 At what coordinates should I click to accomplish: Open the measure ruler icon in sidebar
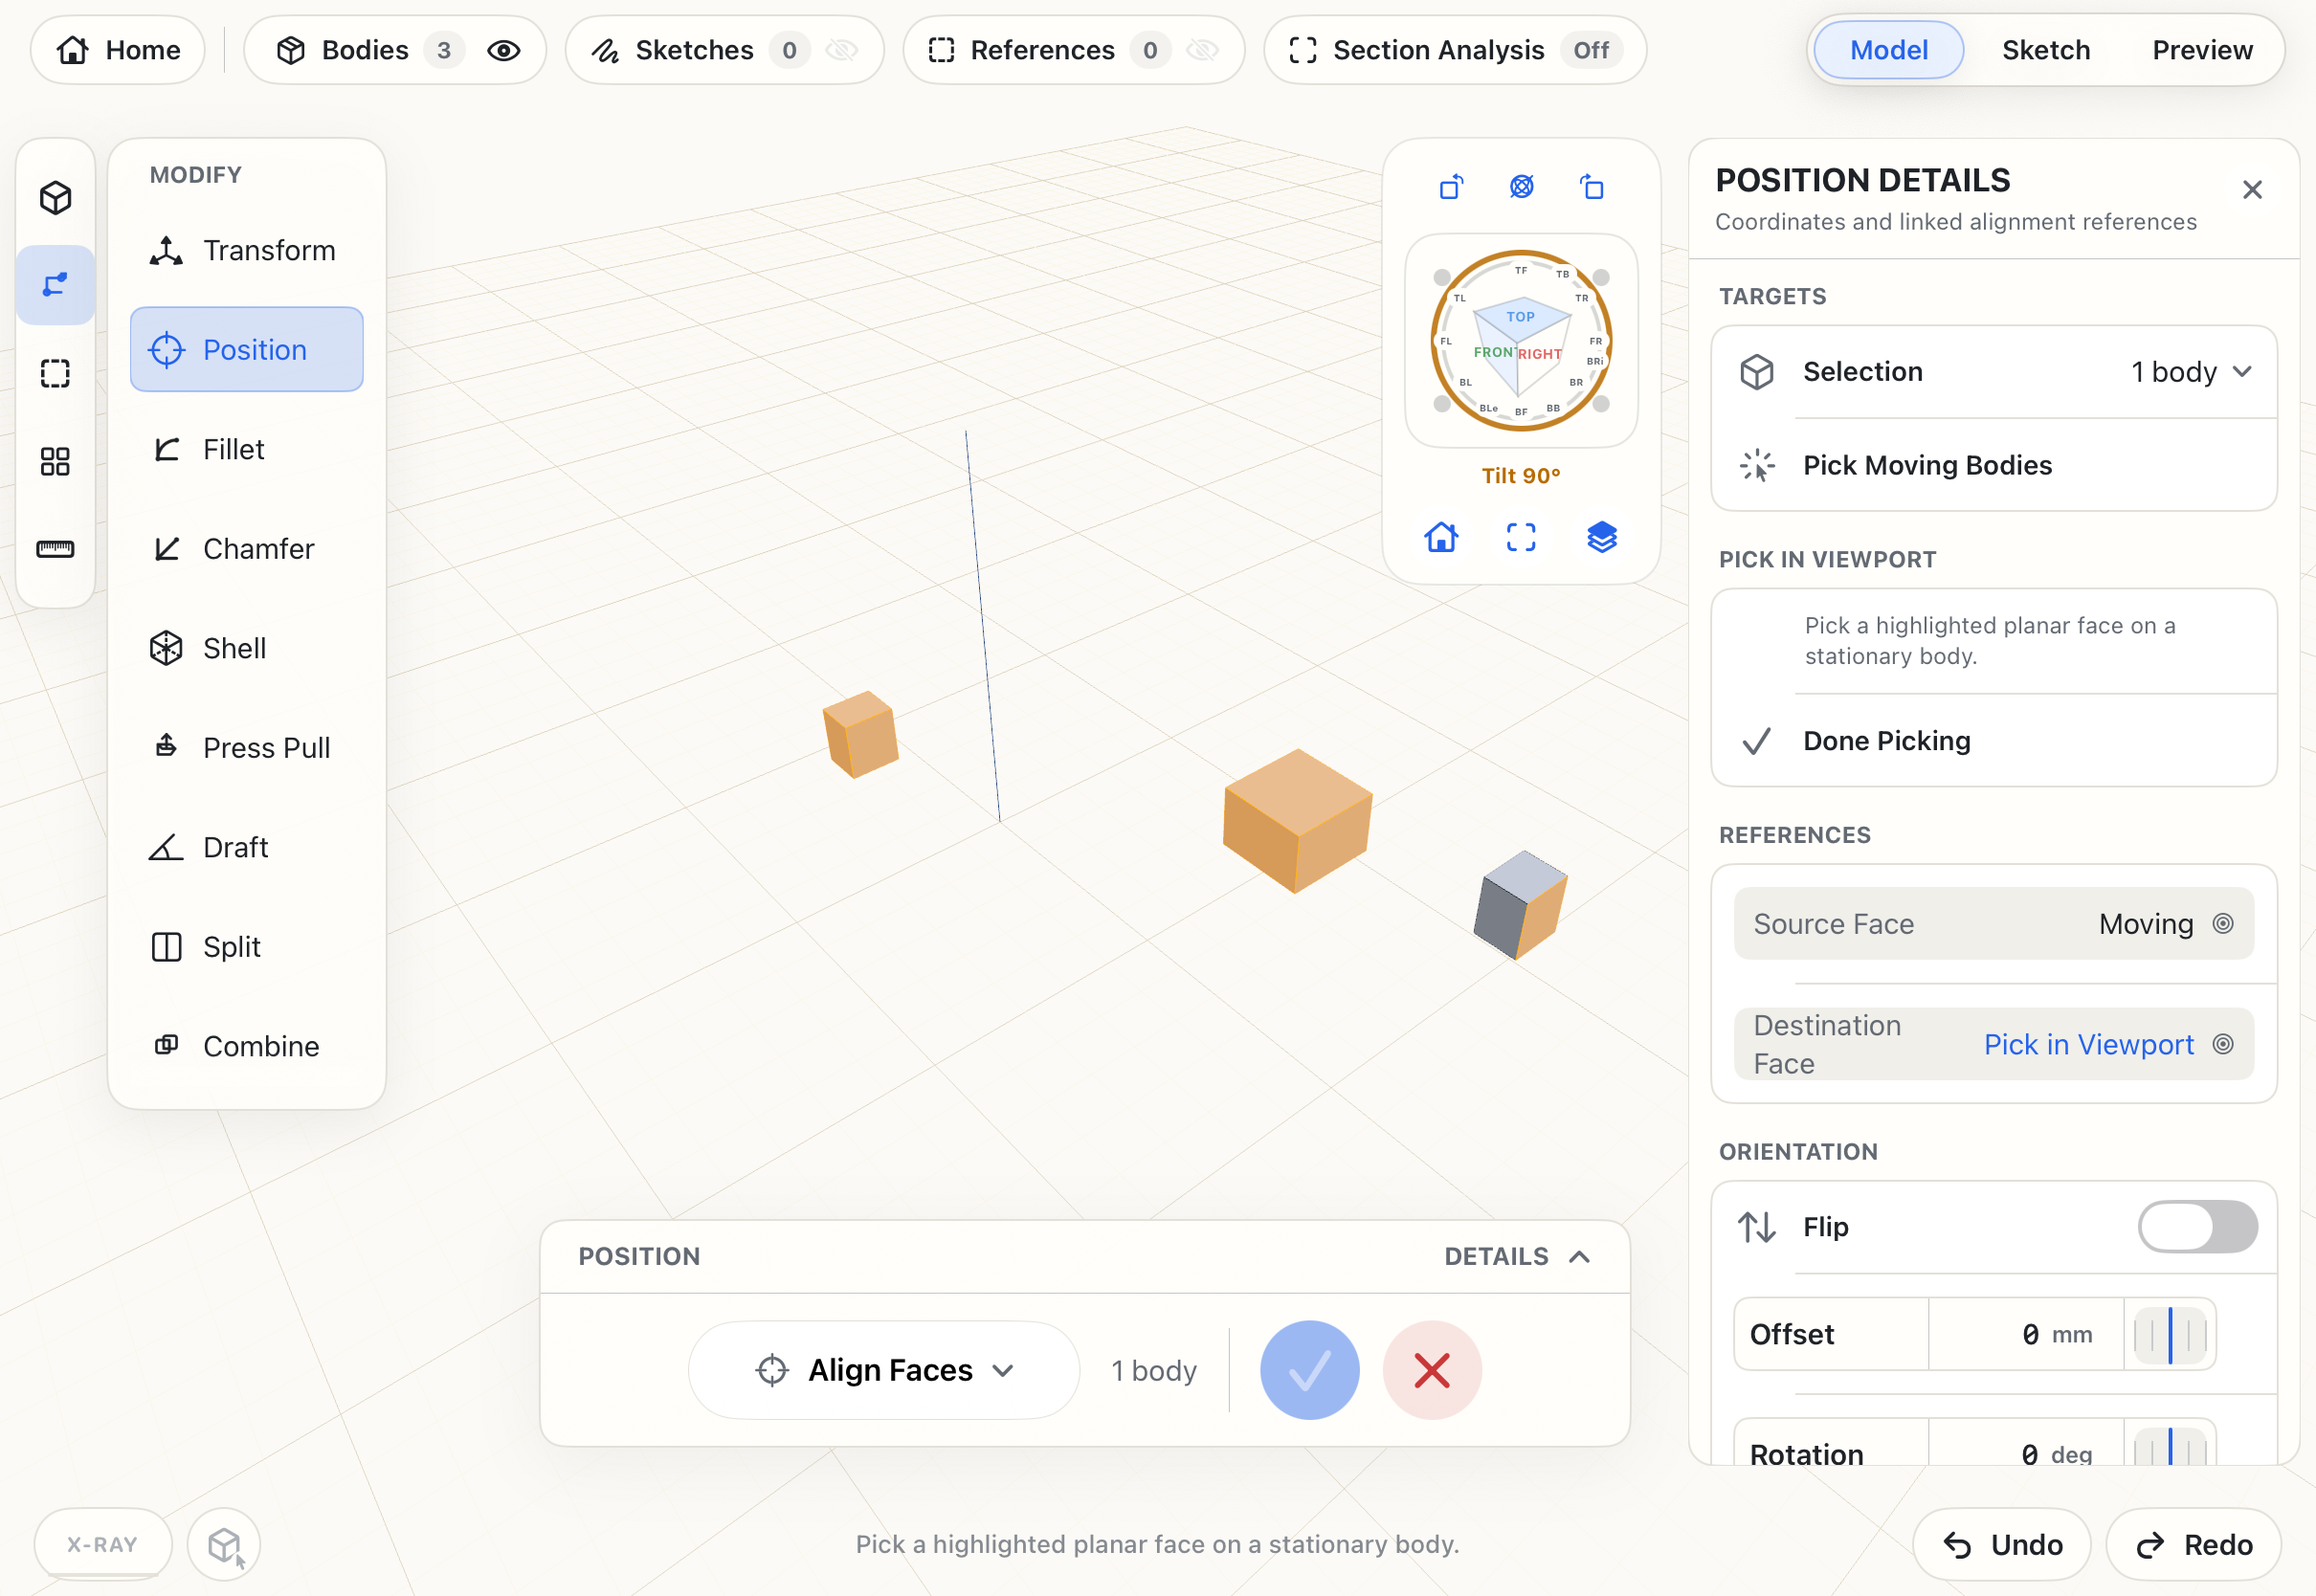click(55, 549)
